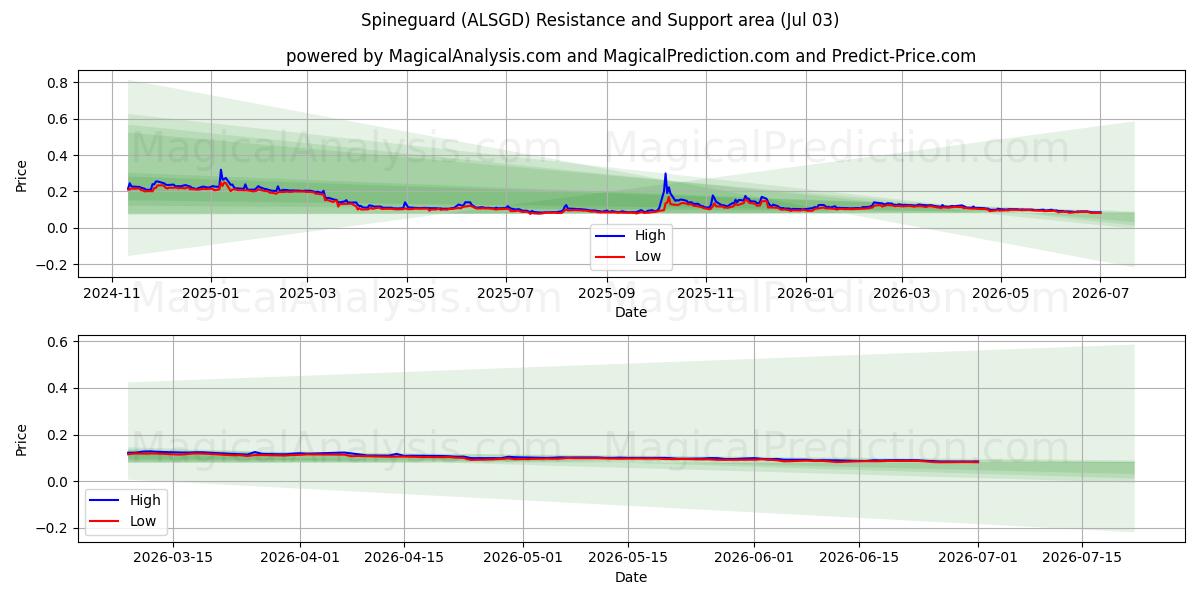The image size is (1200, 600).
Task: Click the '2026-07-15' tick on bottom chart
Action: pos(1081,559)
